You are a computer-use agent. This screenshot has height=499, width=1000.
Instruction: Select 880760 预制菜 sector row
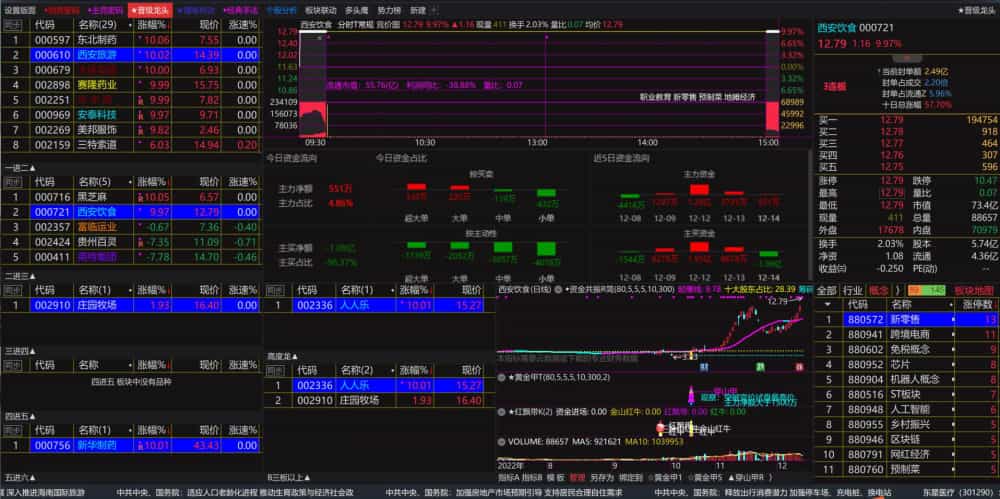pos(906,470)
